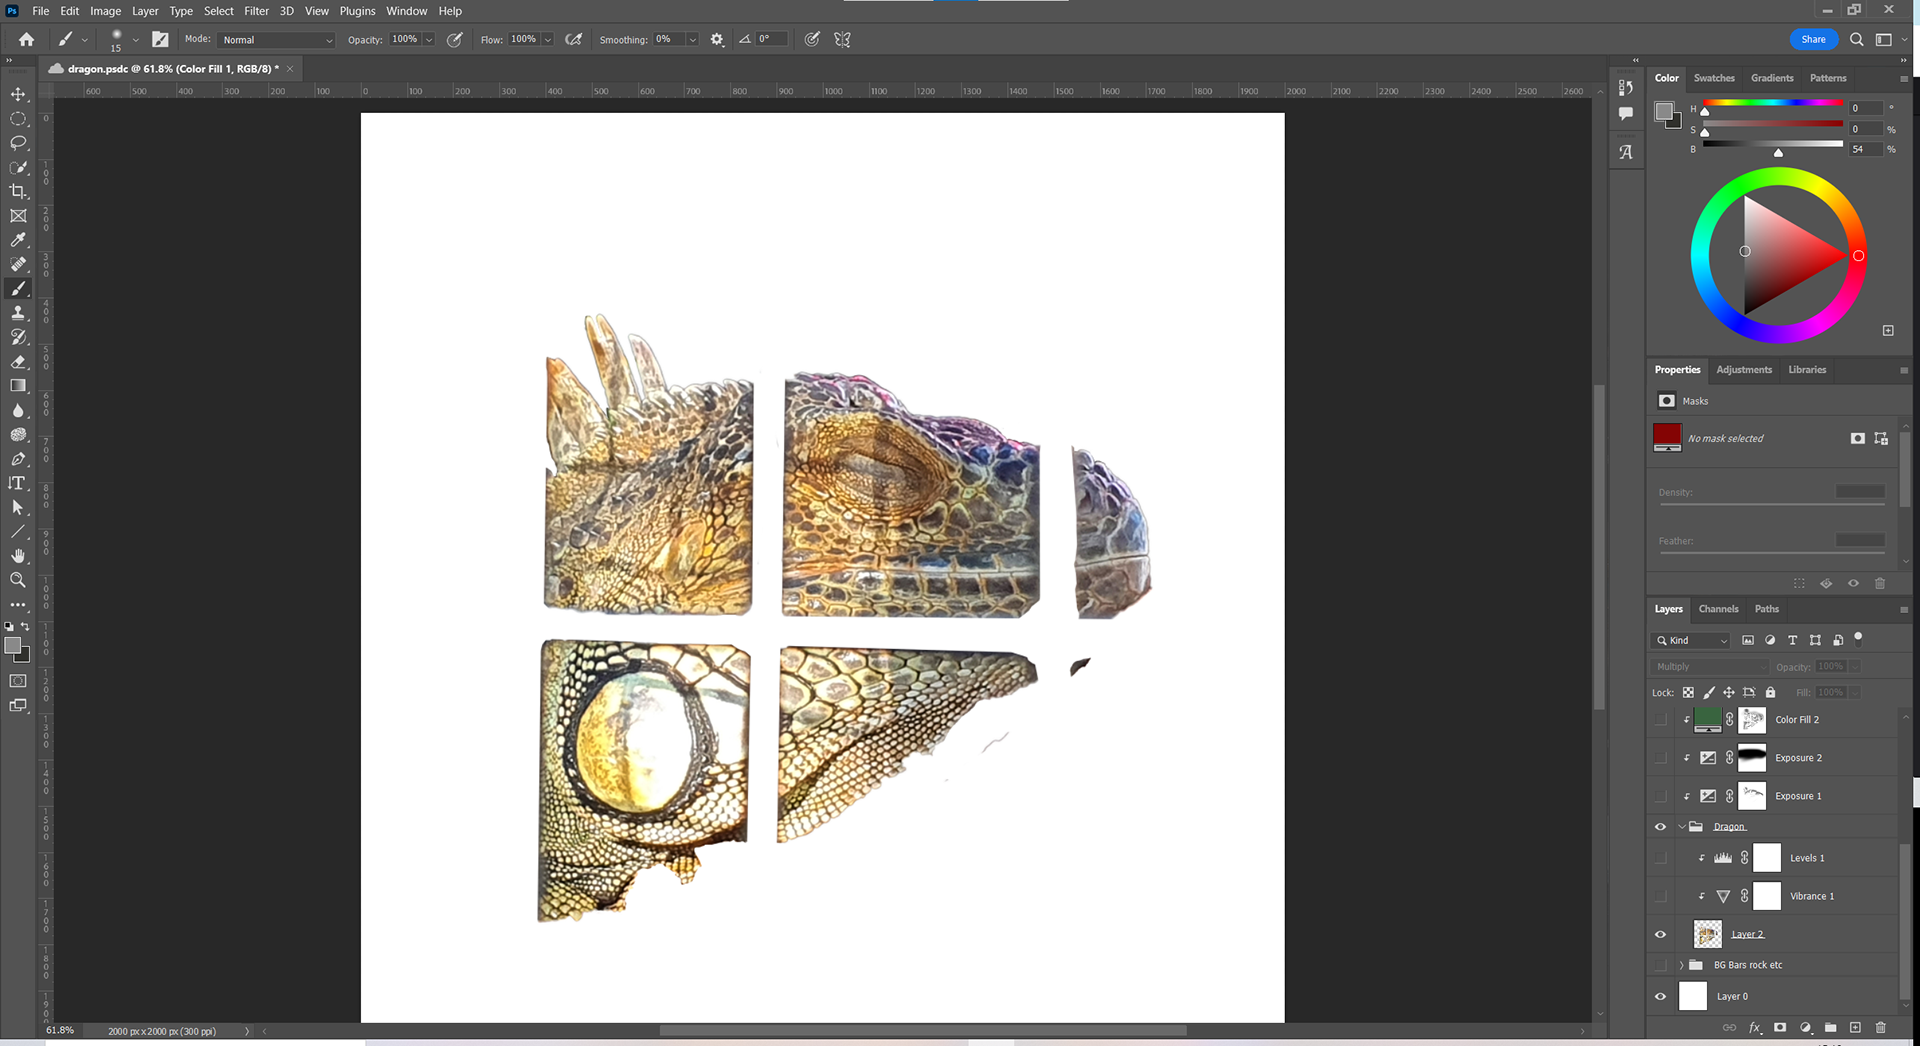Viewport: 1920px width, 1046px height.
Task: Select the Elliptical Marquee tool
Action: pos(18,118)
